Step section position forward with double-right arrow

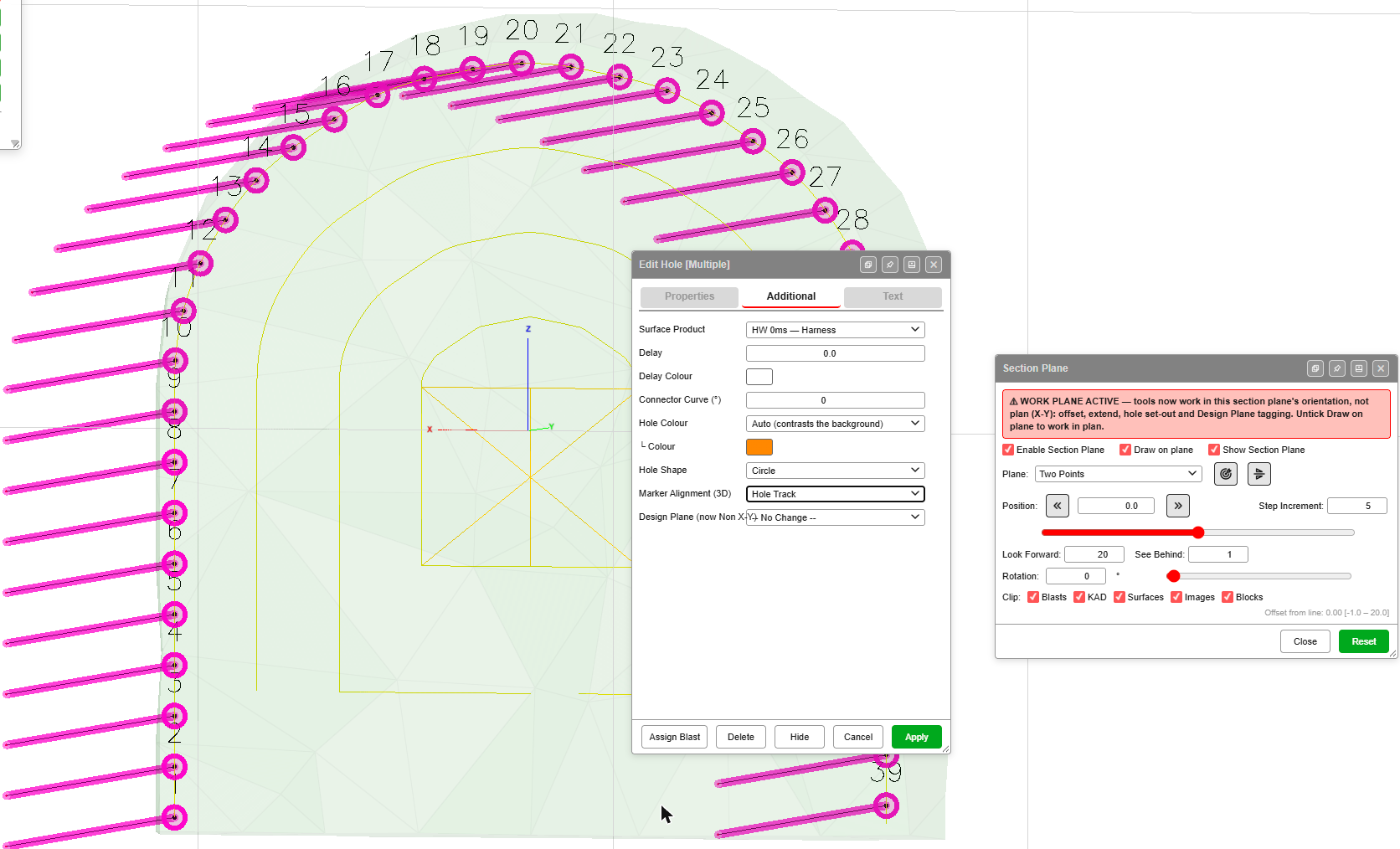click(1178, 506)
